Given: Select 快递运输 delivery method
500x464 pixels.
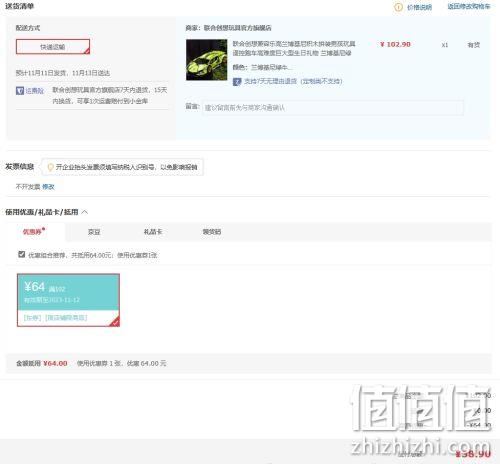Looking at the screenshot, I should (53, 47).
